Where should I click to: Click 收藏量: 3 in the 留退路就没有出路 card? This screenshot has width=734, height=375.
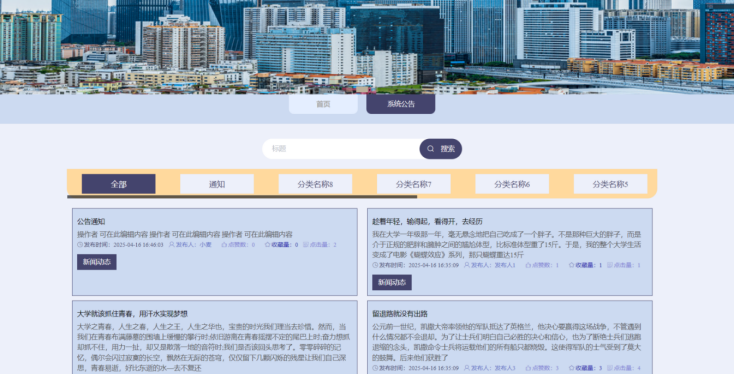click(x=589, y=368)
